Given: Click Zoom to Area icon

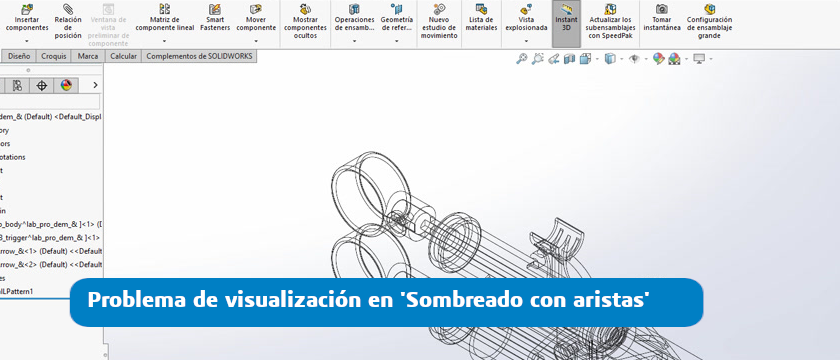Looking at the screenshot, I should point(537,59).
